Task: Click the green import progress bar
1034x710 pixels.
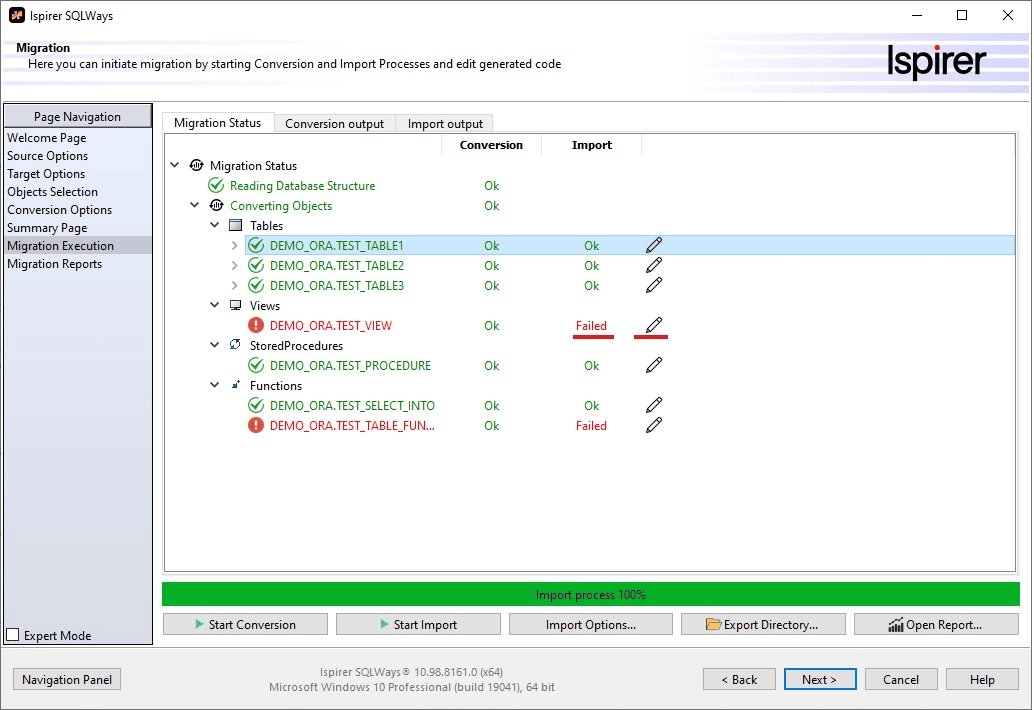Action: (x=590, y=594)
